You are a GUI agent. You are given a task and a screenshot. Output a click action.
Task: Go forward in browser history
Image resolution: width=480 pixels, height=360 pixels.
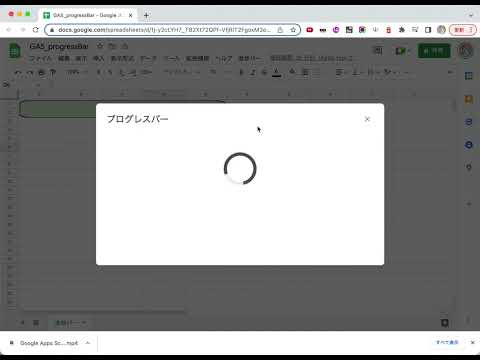pyautogui.click(x=23, y=30)
